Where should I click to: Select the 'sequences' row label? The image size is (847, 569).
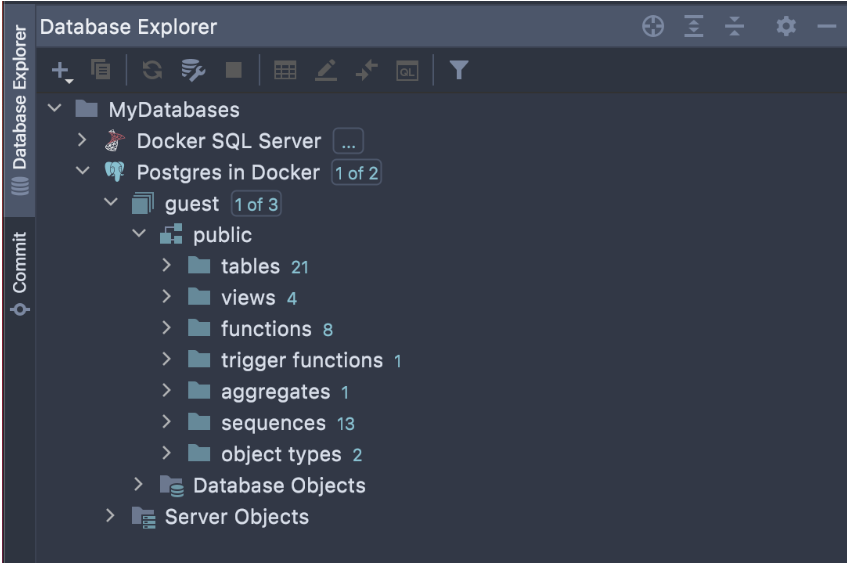tap(273, 424)
